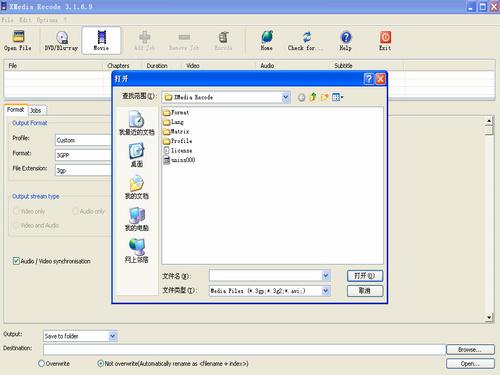
Task: Select the license file
Action: 178,150
